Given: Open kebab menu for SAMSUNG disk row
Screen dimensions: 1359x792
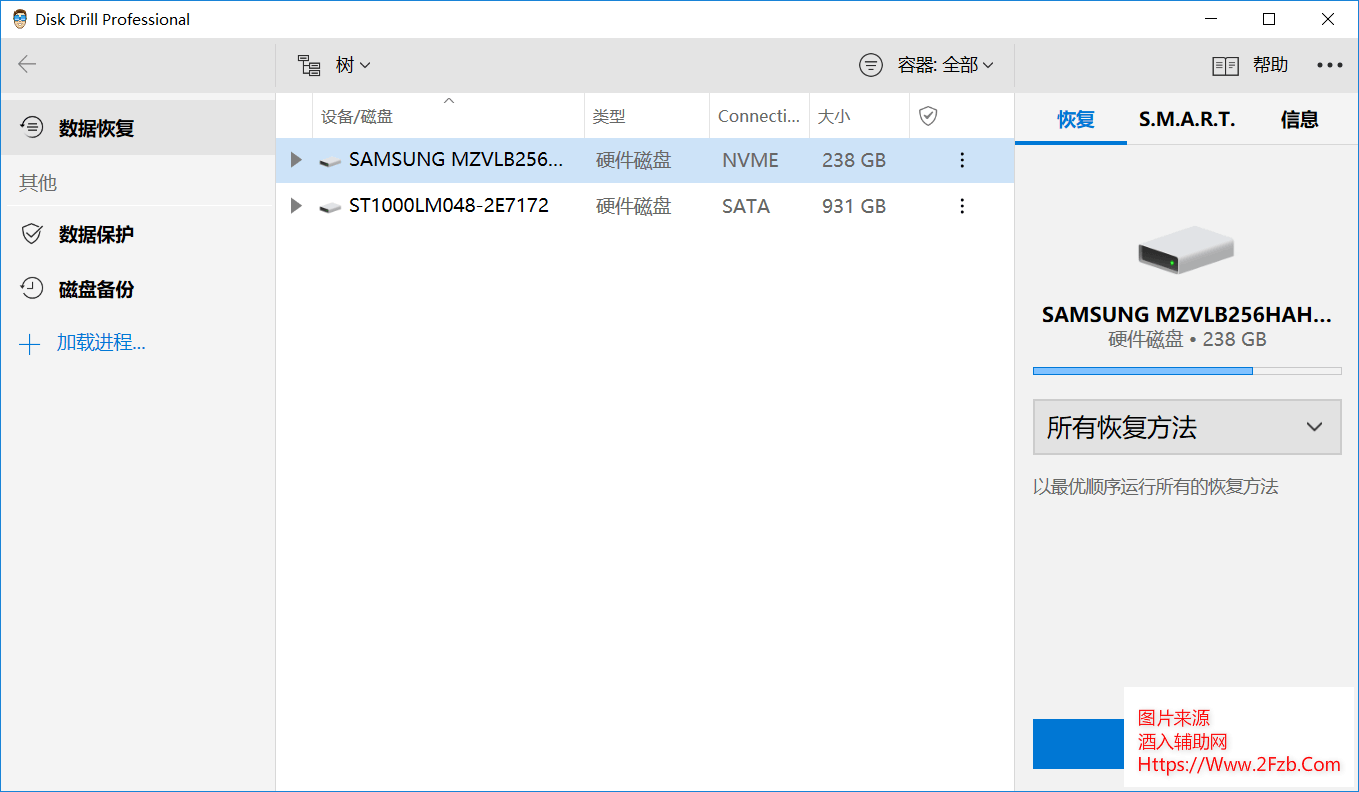Looking at the screenshot, I should pyautogui.click(x=962, y=160).
